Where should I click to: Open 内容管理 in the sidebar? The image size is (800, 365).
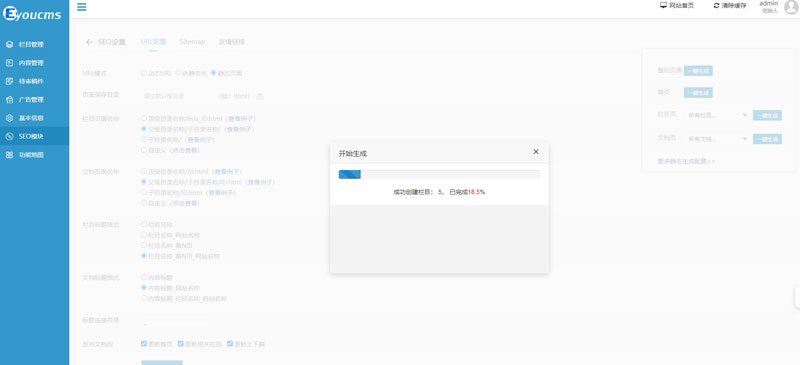pos(34,63)
